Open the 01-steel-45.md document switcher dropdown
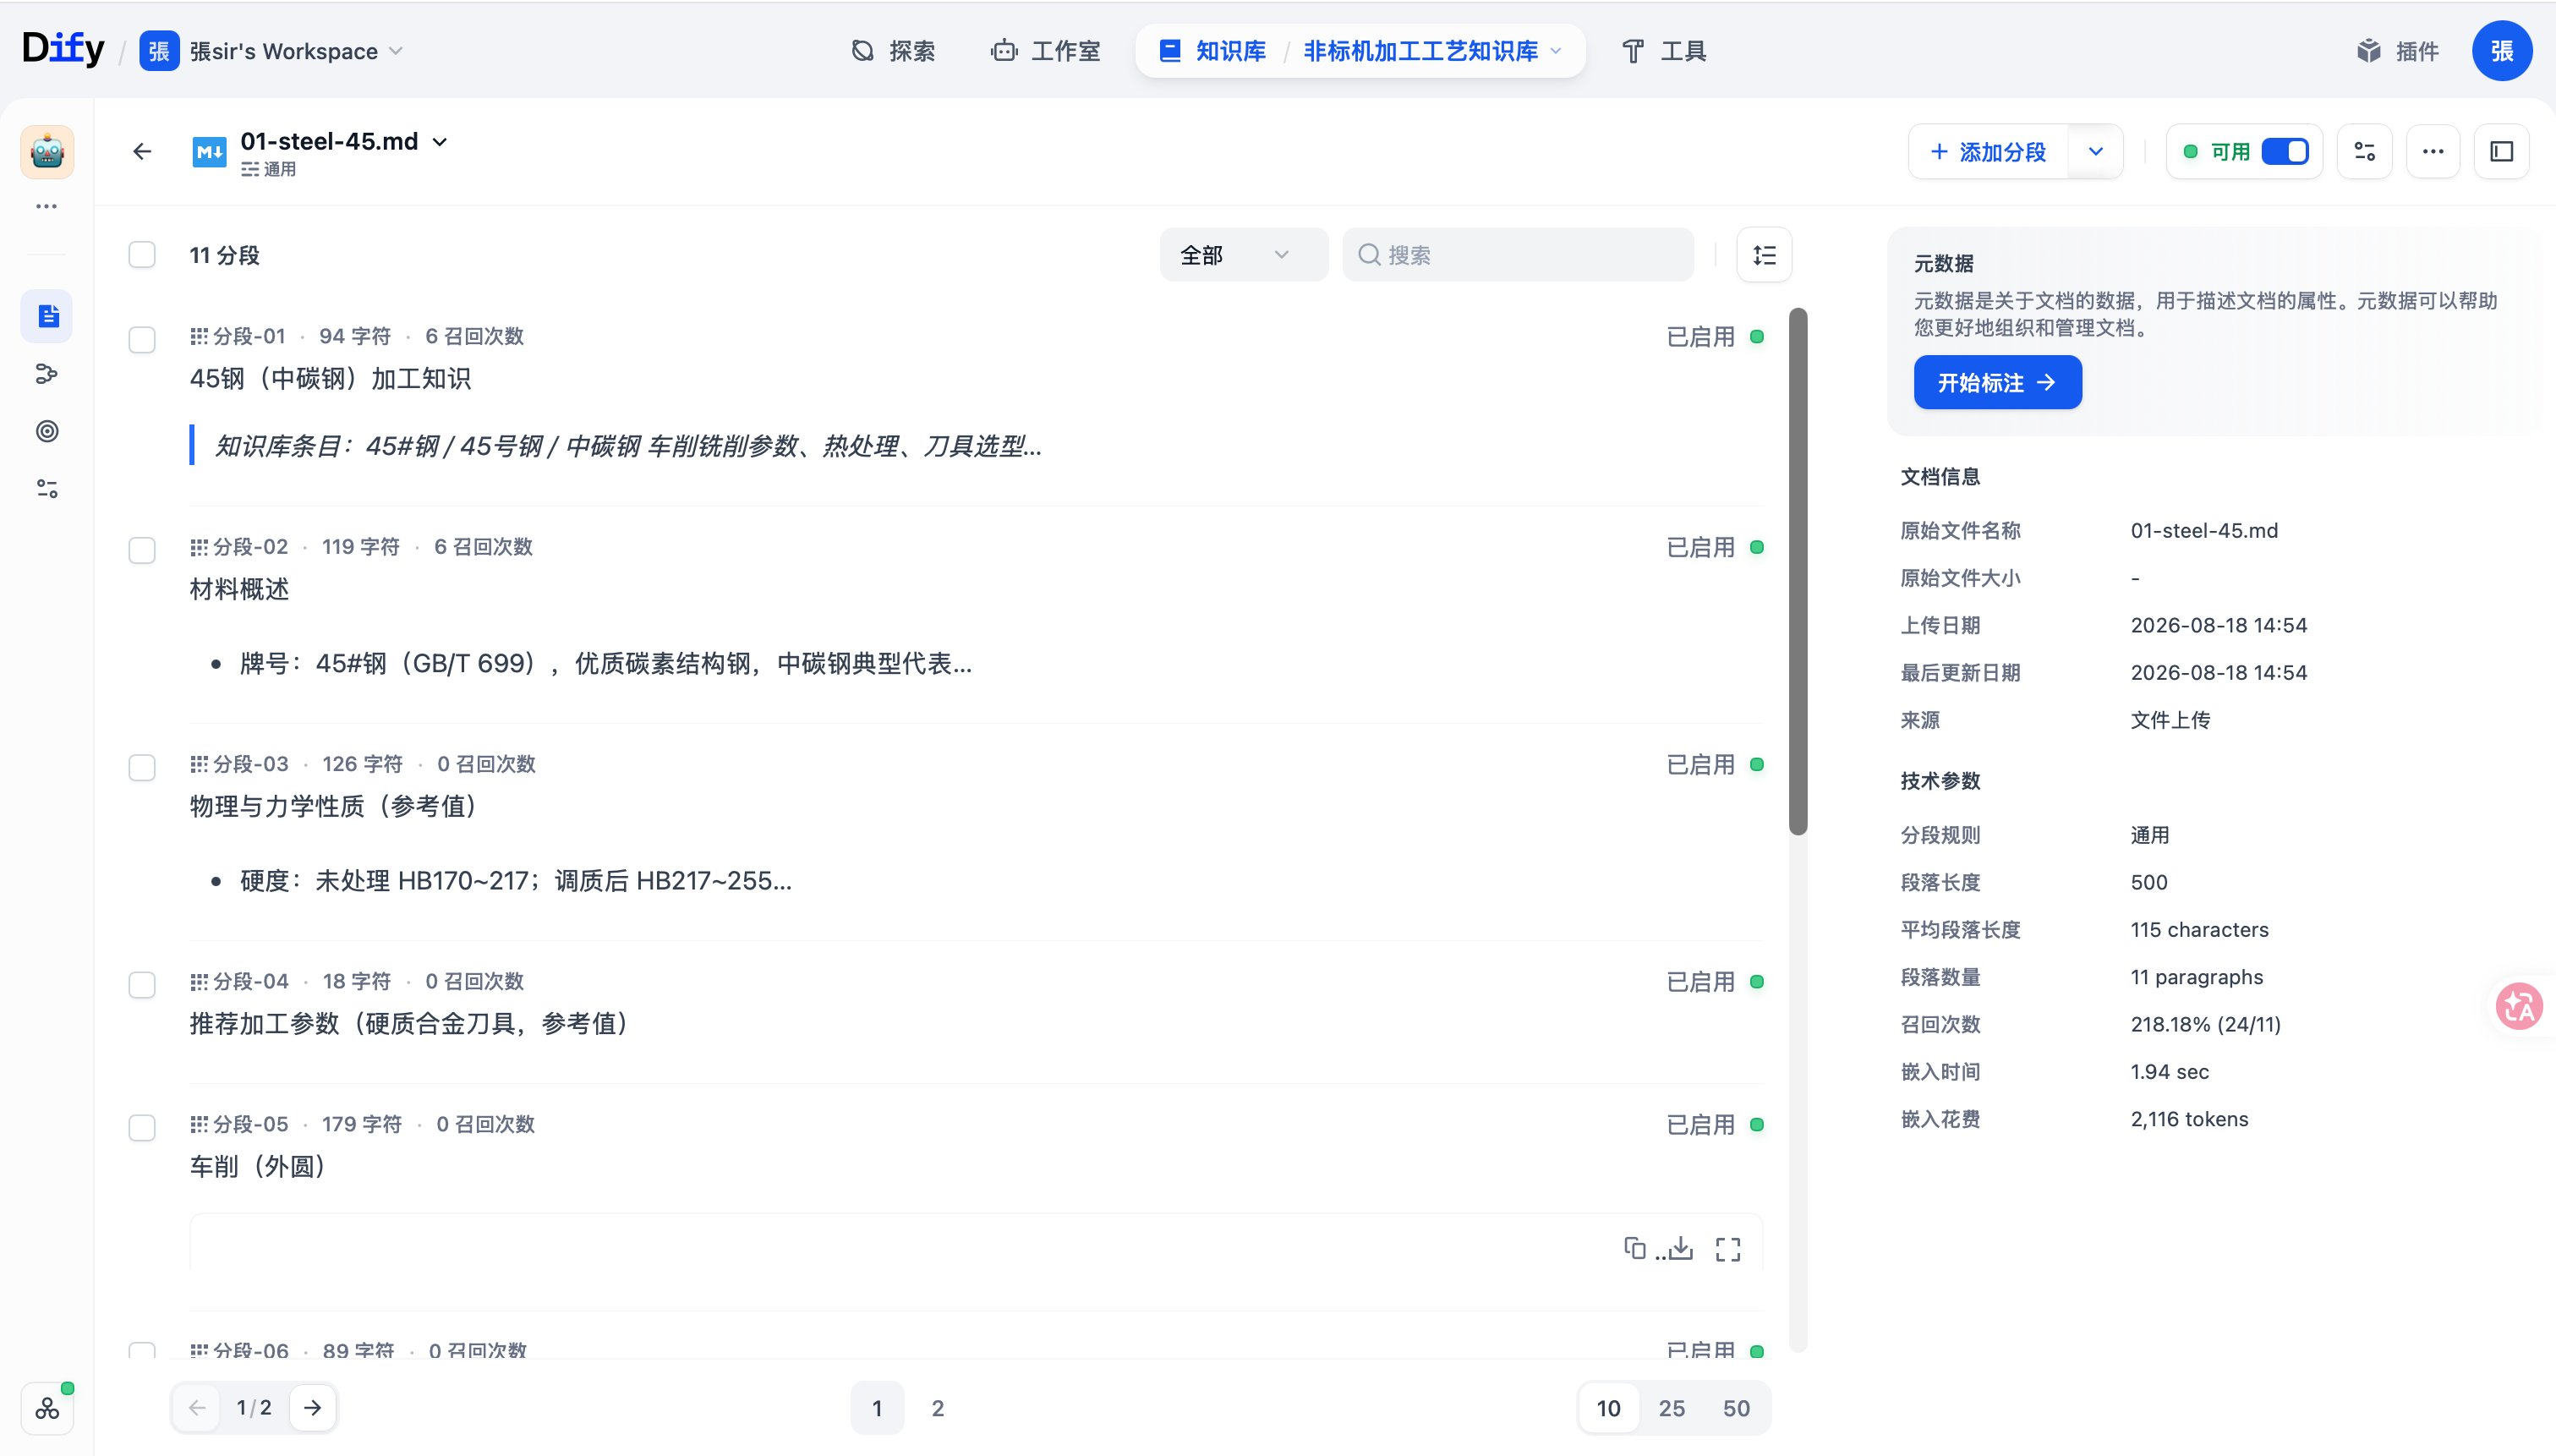2556x1456 pixels. (x=439, y=142)
